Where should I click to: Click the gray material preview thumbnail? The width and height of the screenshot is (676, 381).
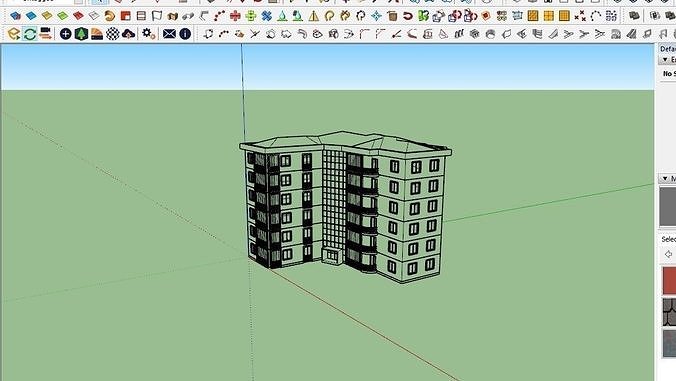pos(668,206)
